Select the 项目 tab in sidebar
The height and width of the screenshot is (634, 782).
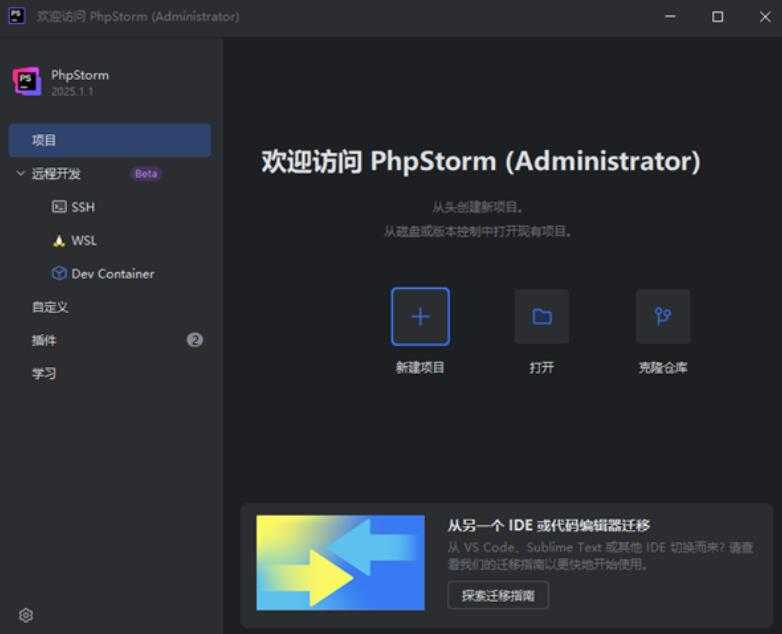[110, 141]
